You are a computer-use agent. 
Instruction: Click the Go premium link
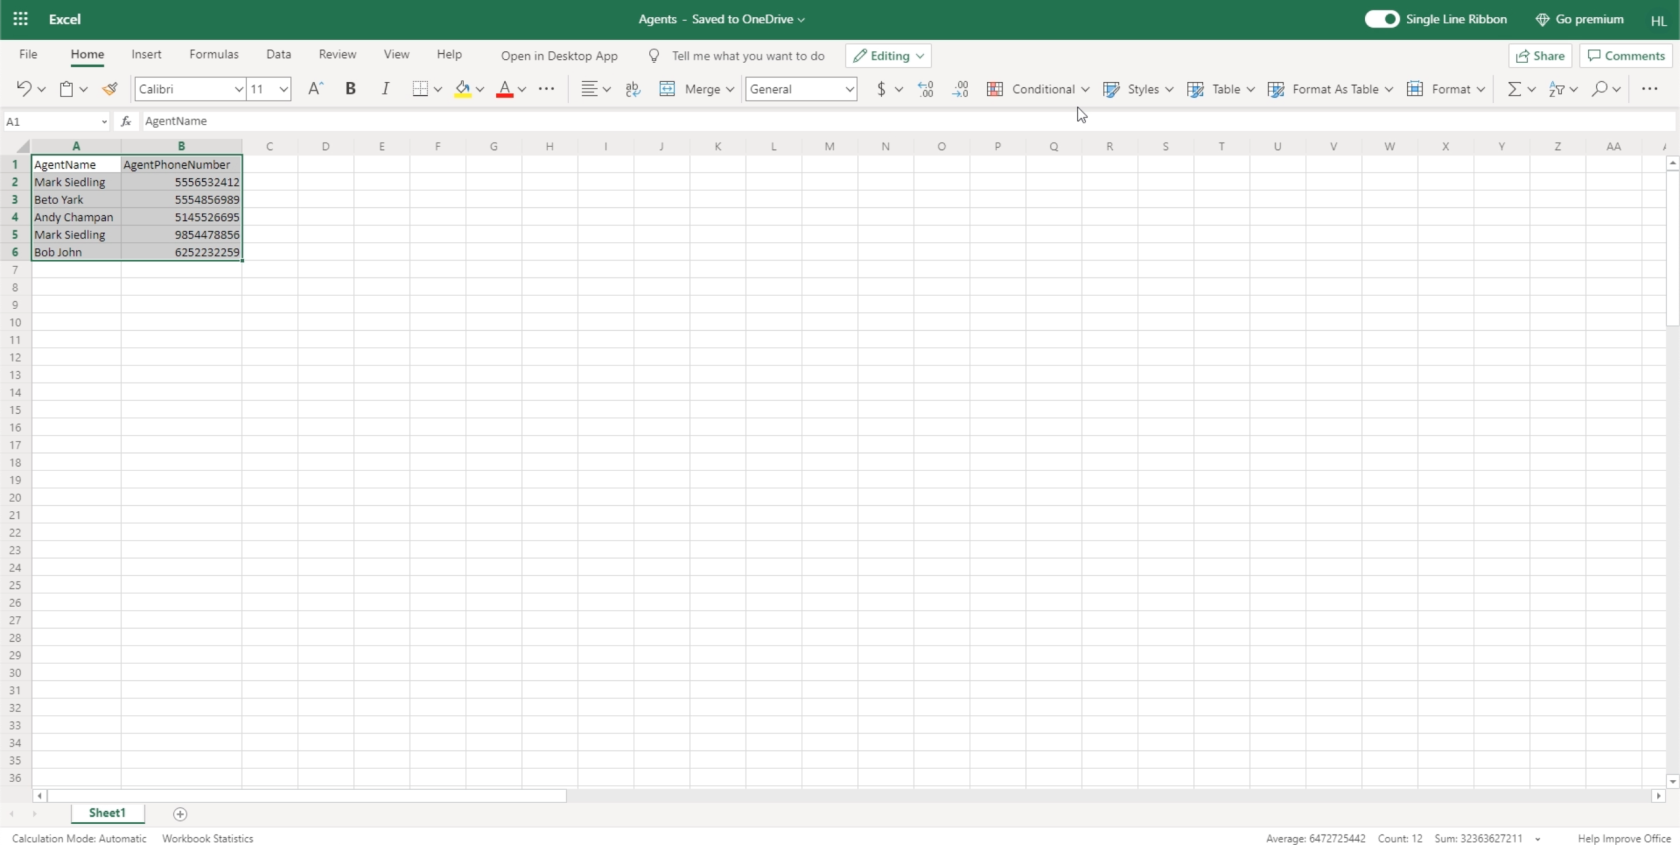click(1579, 19)
